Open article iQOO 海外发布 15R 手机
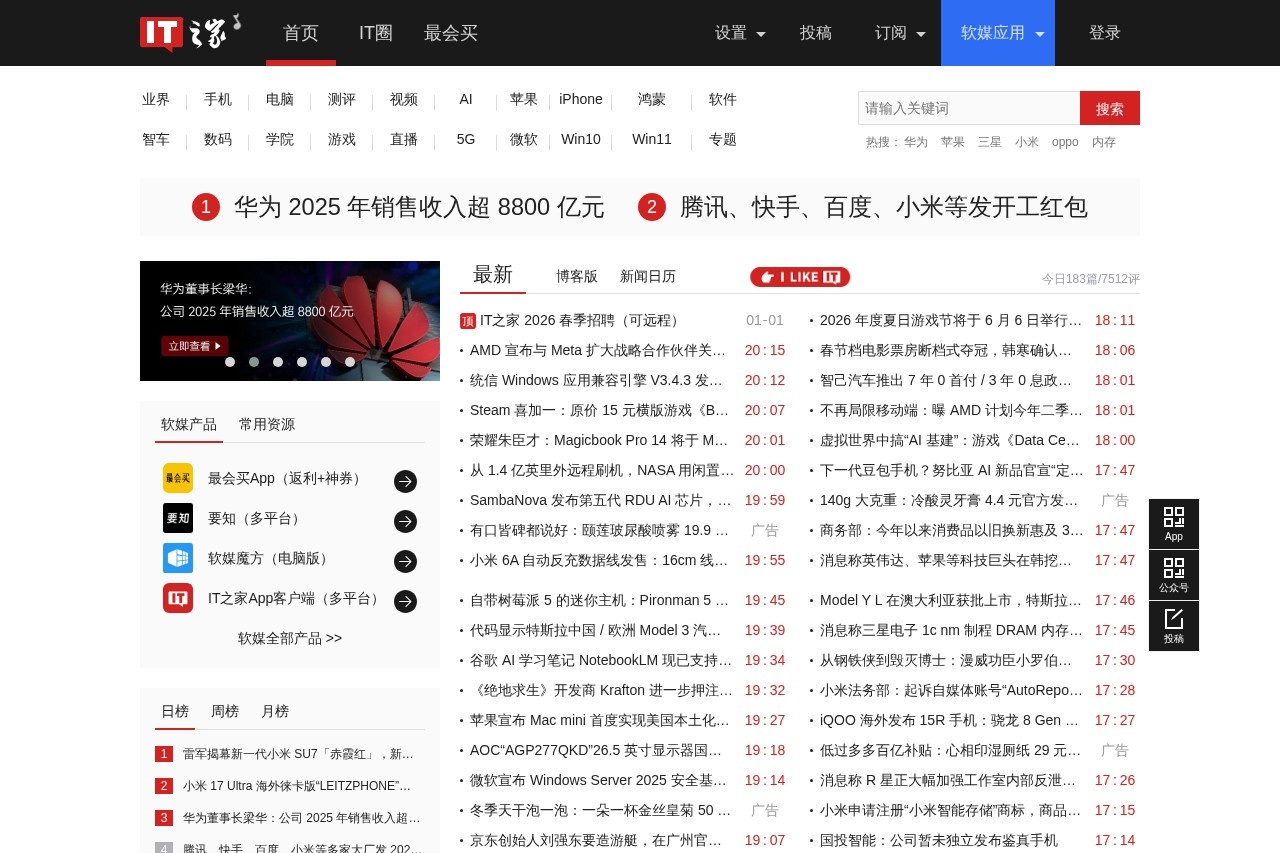Viewport: 1280px width, 853px height. tap(950, 720)
